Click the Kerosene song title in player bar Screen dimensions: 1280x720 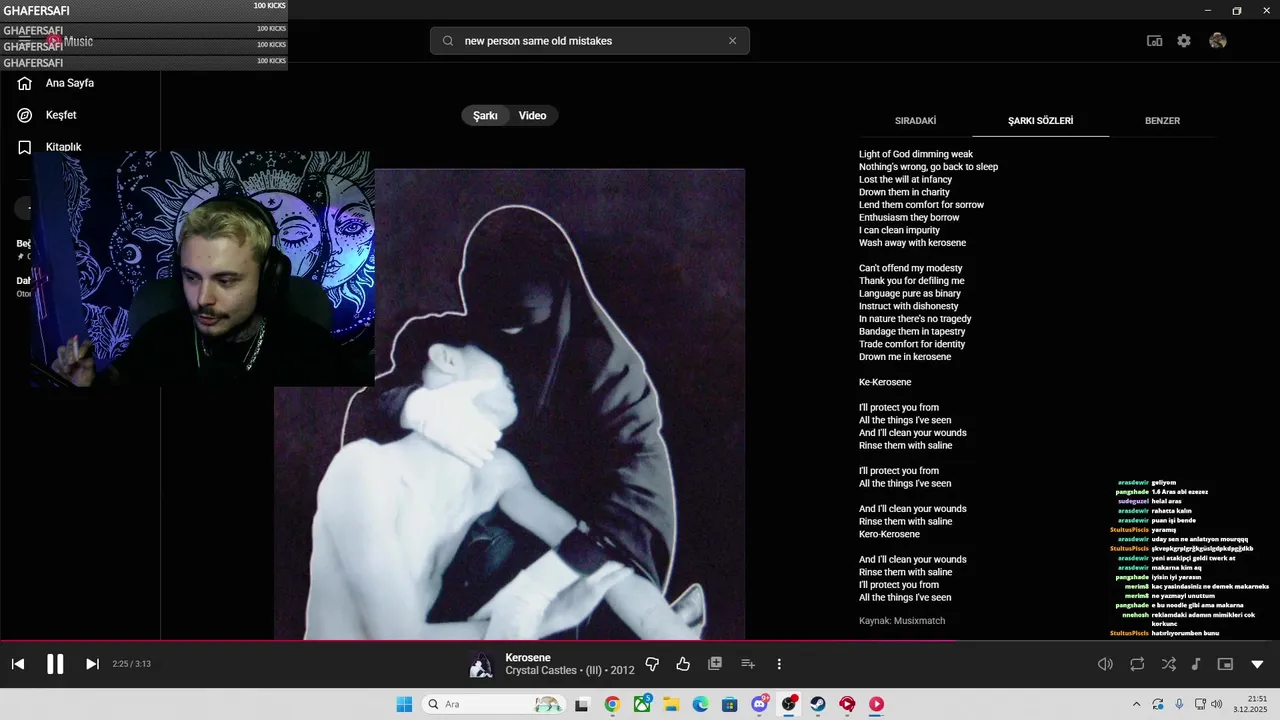(528, 657)
